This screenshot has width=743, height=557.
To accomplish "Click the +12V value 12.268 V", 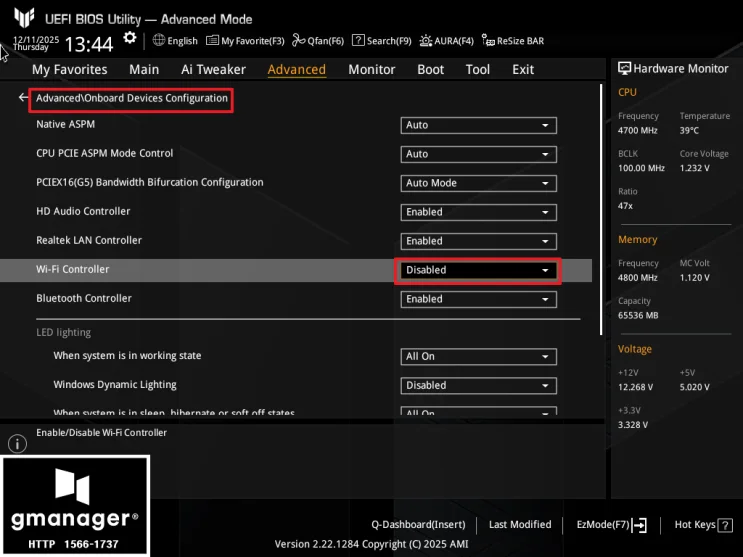I will pos(635,387).
